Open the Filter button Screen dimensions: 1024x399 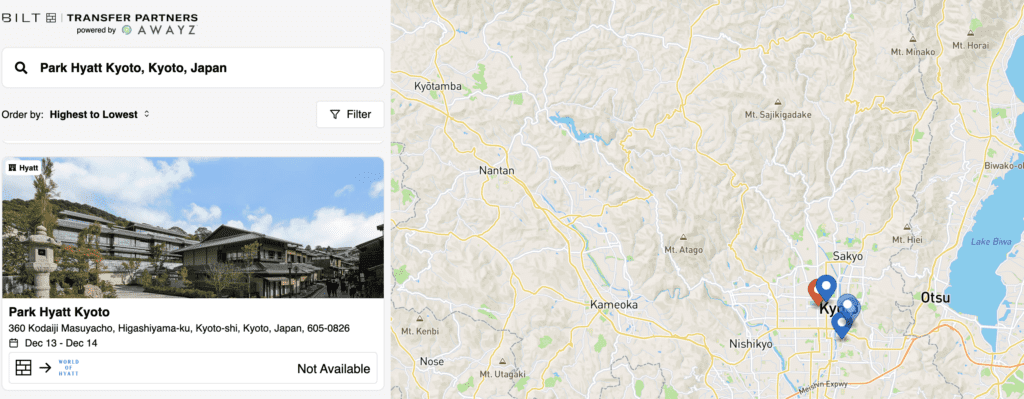pyautogui.click(x=350, y=114)
